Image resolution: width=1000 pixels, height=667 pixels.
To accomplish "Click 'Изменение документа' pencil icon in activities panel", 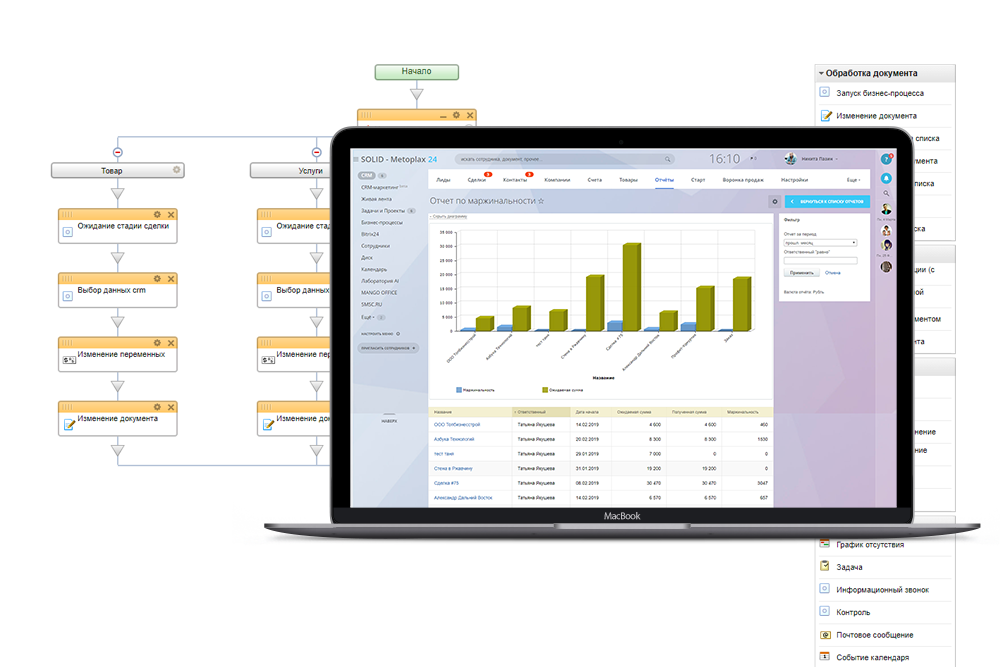I will coord(825,115).
